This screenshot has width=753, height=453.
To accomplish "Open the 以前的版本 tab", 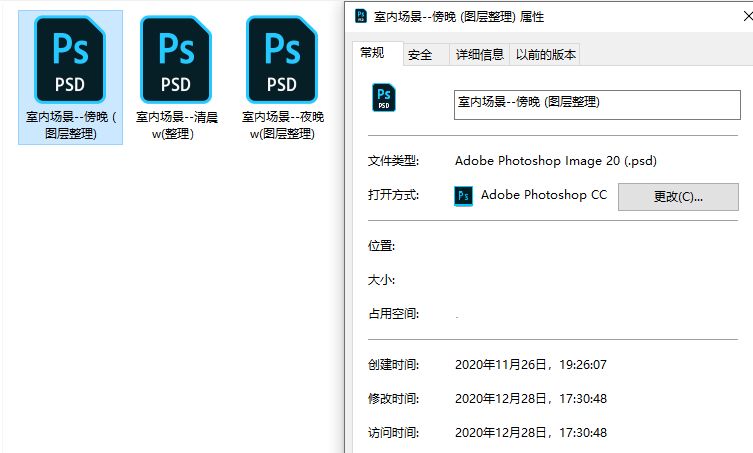I will [x=546, y=55].
